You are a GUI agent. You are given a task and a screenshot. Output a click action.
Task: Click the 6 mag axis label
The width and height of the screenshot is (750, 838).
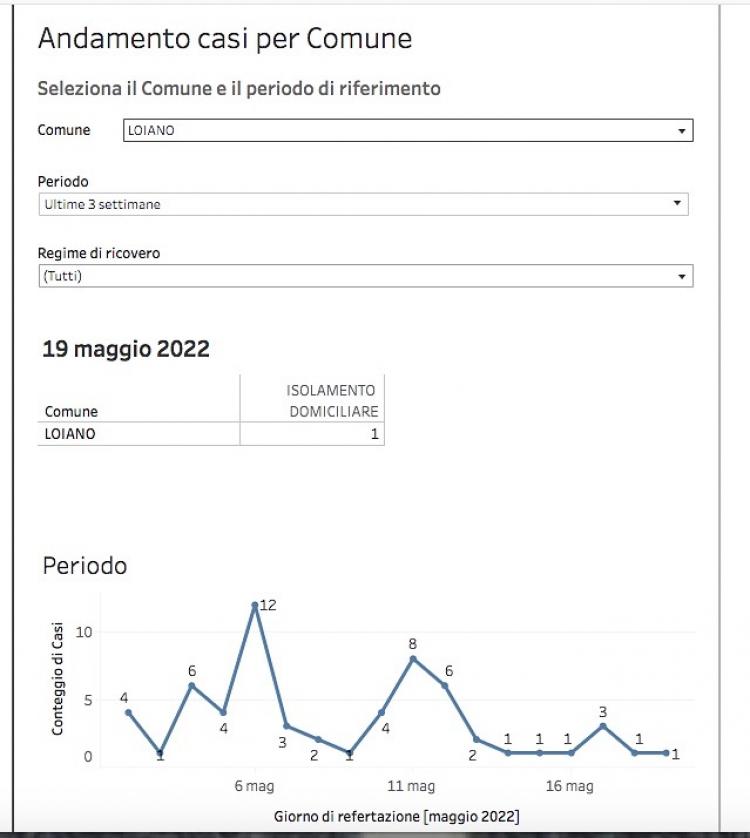254,786
